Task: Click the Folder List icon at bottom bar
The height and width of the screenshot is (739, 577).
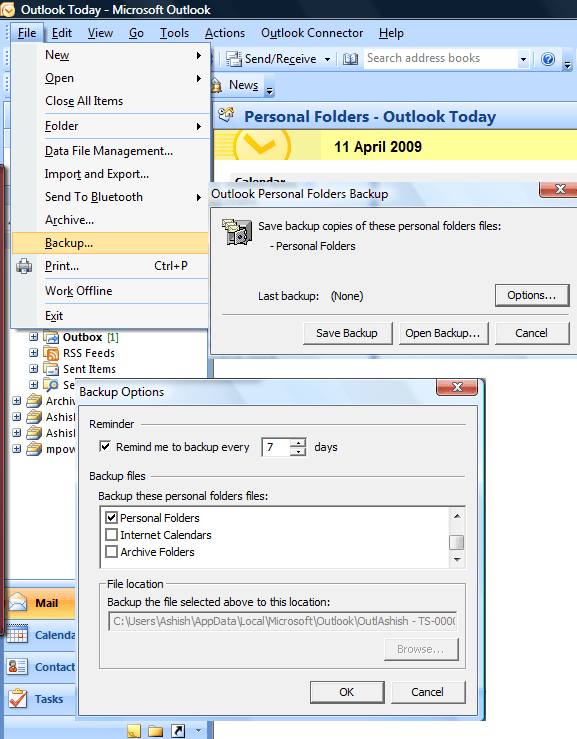Action: (156, 731)
